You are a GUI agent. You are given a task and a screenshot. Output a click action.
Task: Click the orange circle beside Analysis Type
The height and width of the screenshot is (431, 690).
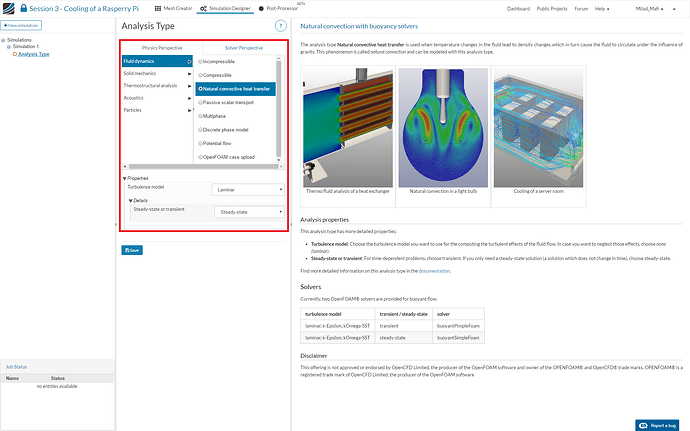pos(15,54)
